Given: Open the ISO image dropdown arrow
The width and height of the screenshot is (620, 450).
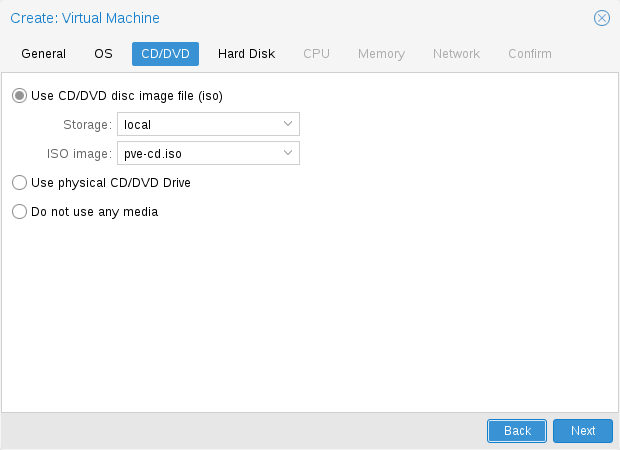Looking at the screenshot, I should (x=288, y=153).
